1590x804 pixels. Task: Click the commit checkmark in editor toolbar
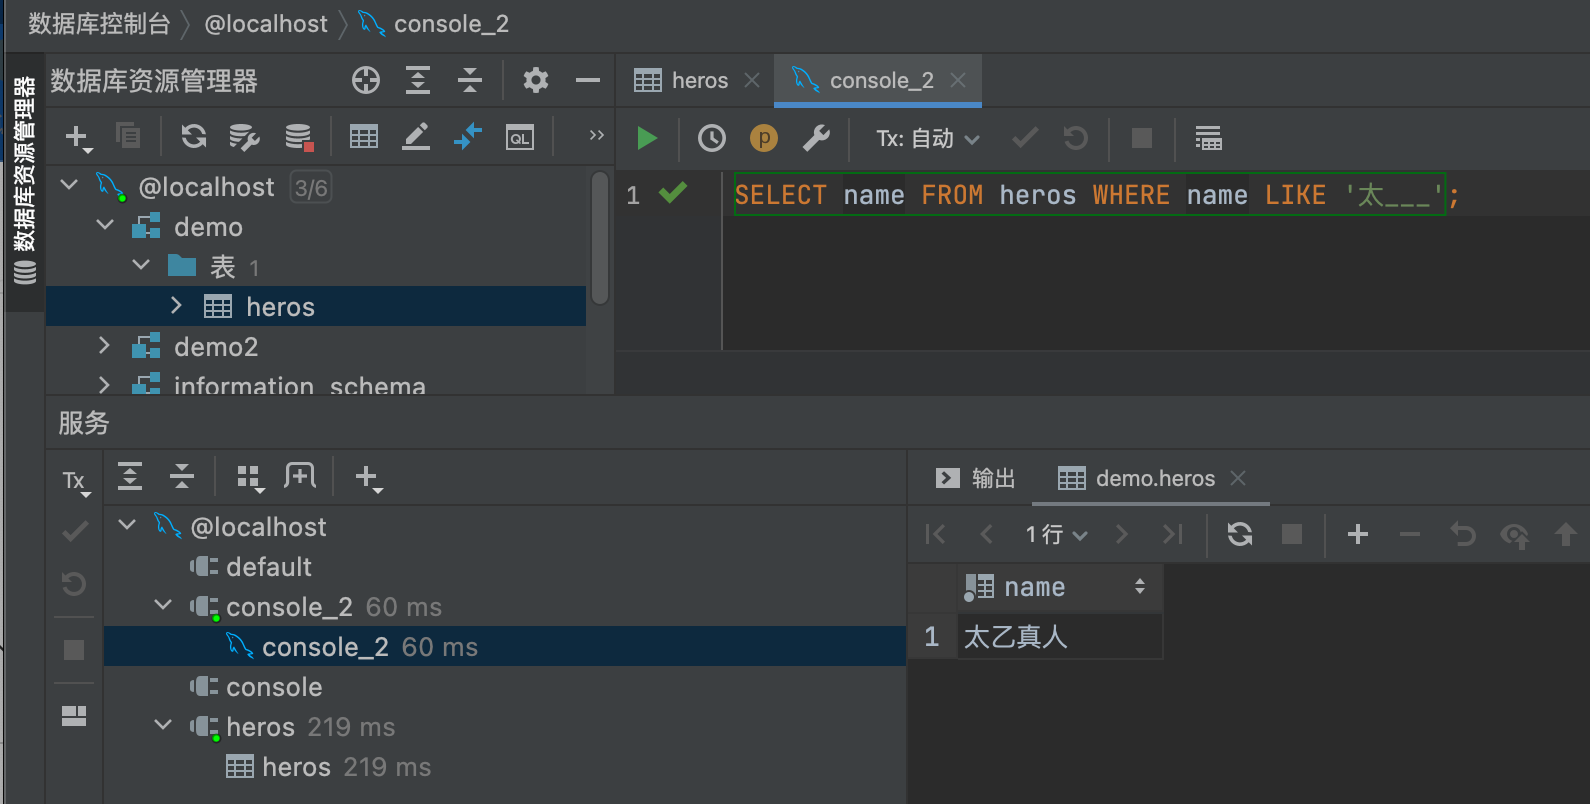(x=1025, y=138)
